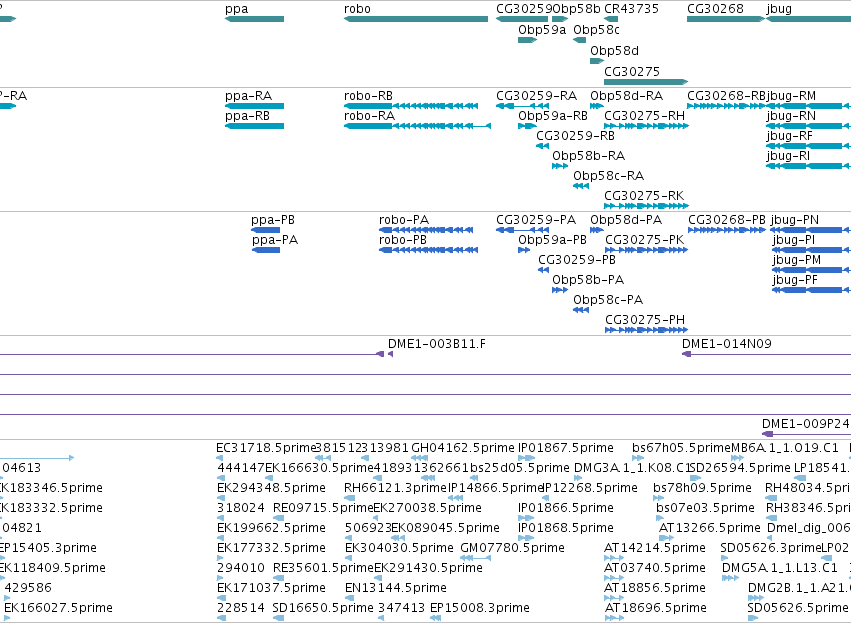Click the jbug gene label
The image size is (851, 623).
tap(779, 9)
